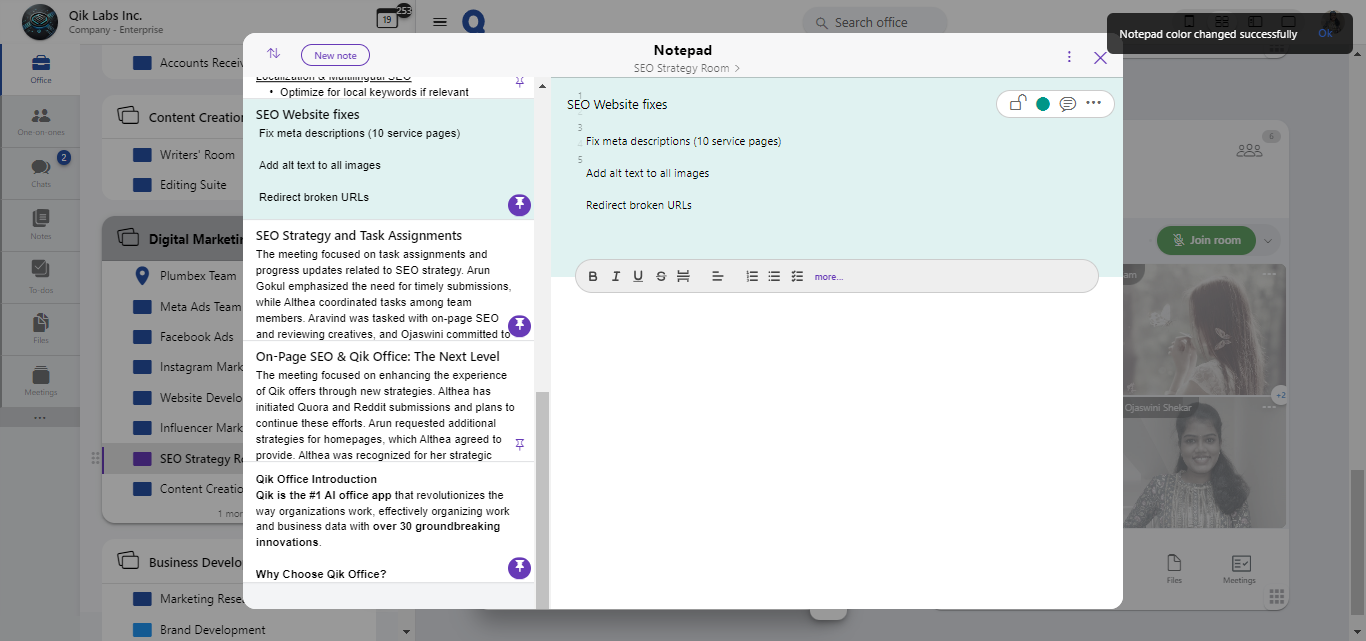1366x641 pixels.
Task: Expand more formatting options
Action: point(828,277)
